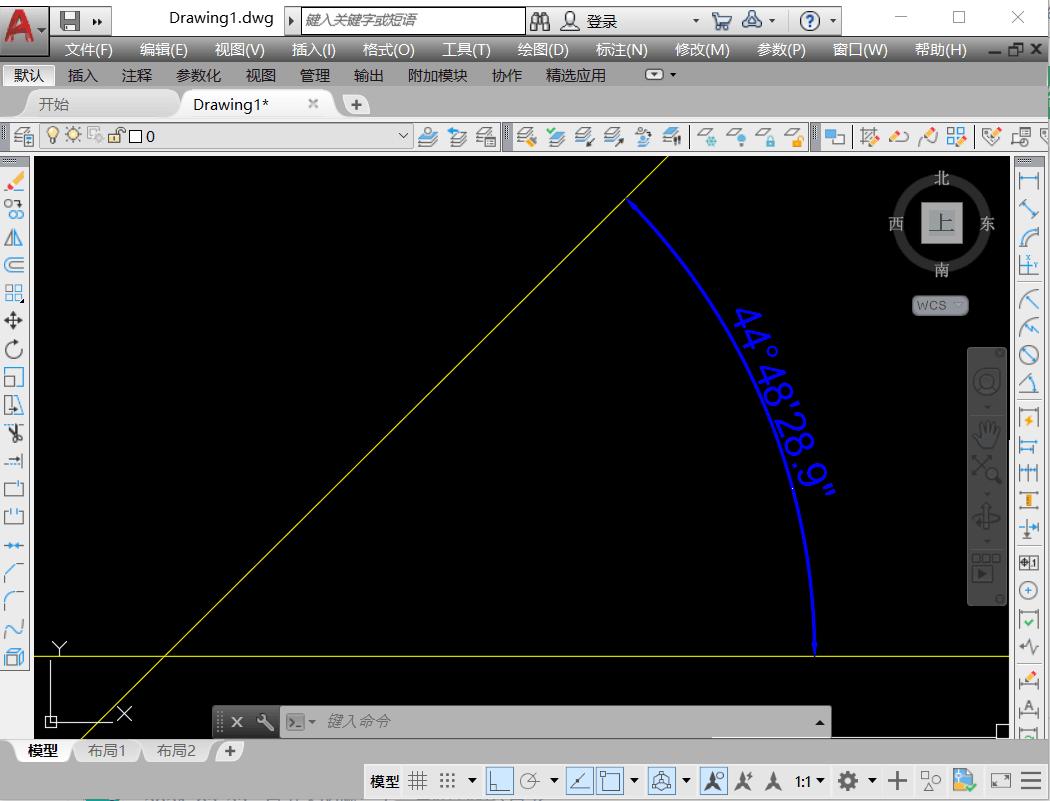Pick the Trim scissors tool
This screenshot has width=1050, height=801.
click(14, 433)
